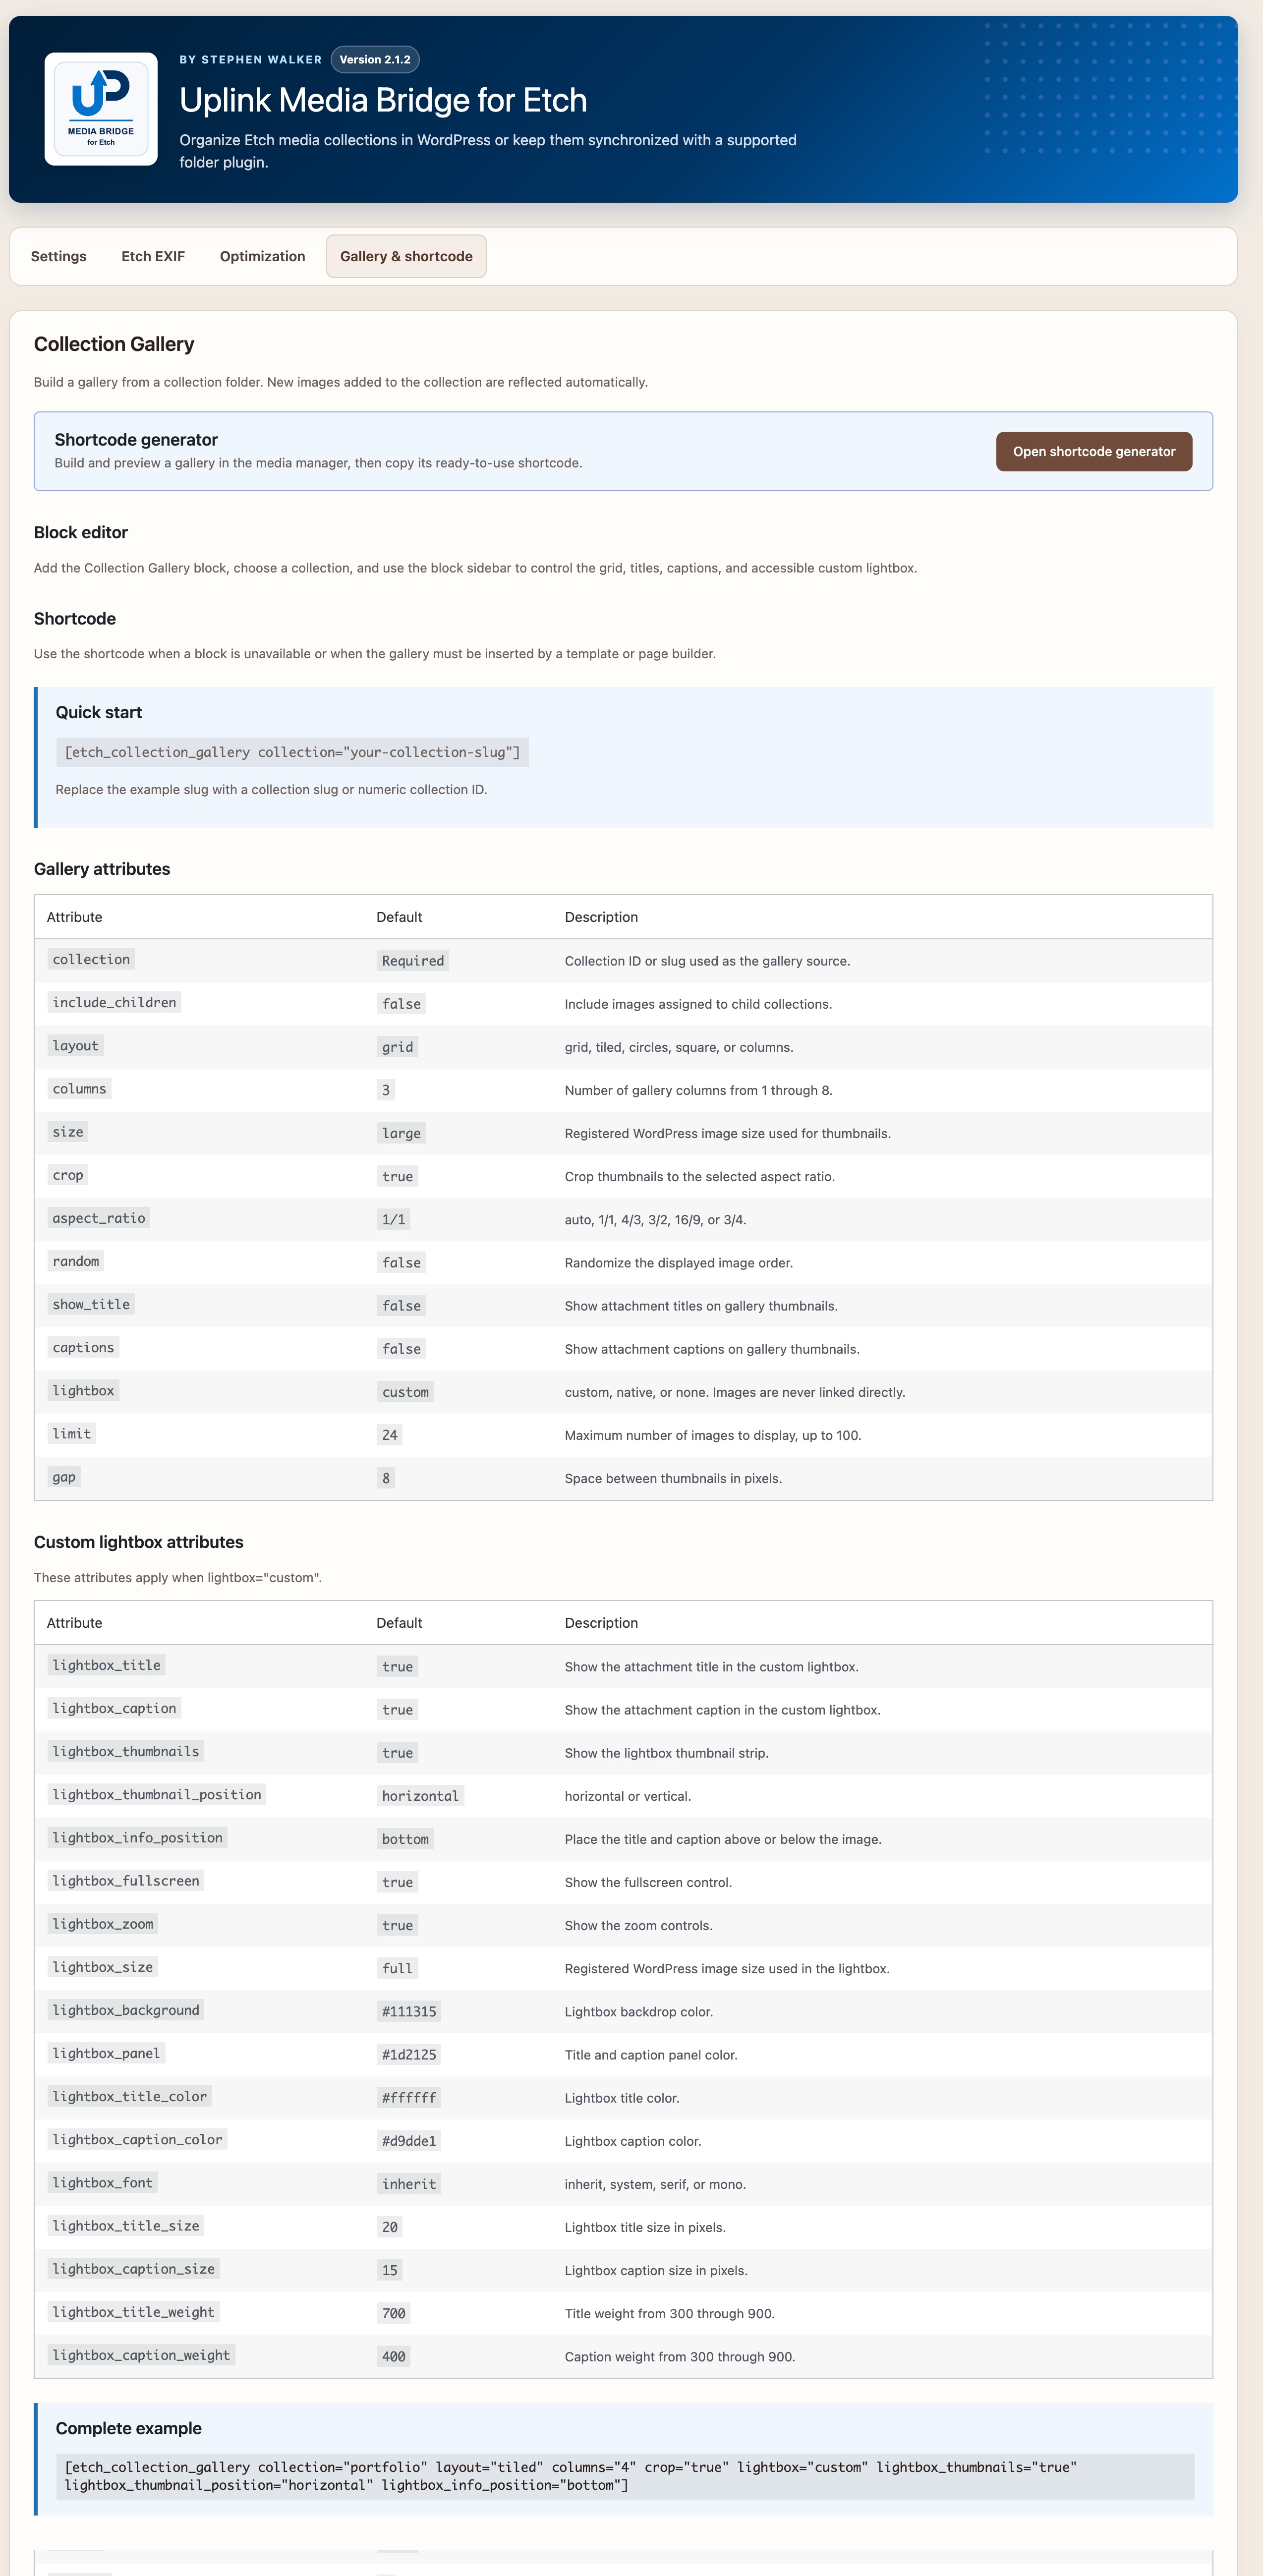Click the captions attribute name
Viewport: 1263px width, 2576px height.
click(x=83, y=1347)
